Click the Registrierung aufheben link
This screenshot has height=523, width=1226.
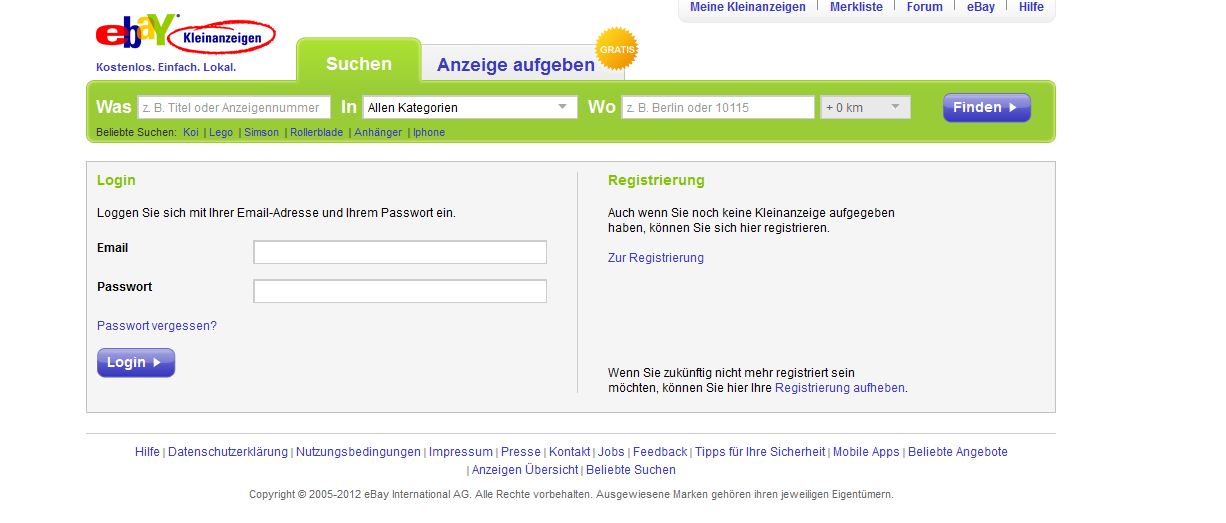pos(840,388)
